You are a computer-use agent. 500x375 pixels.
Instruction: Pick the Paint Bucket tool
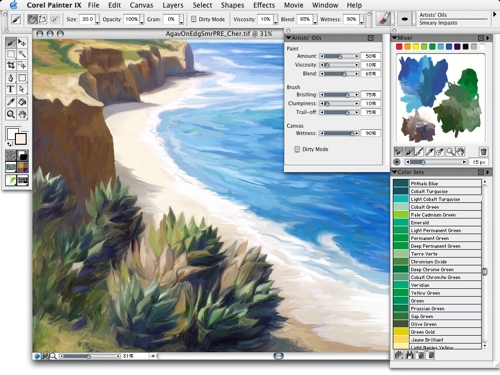(x=22, y=102)
